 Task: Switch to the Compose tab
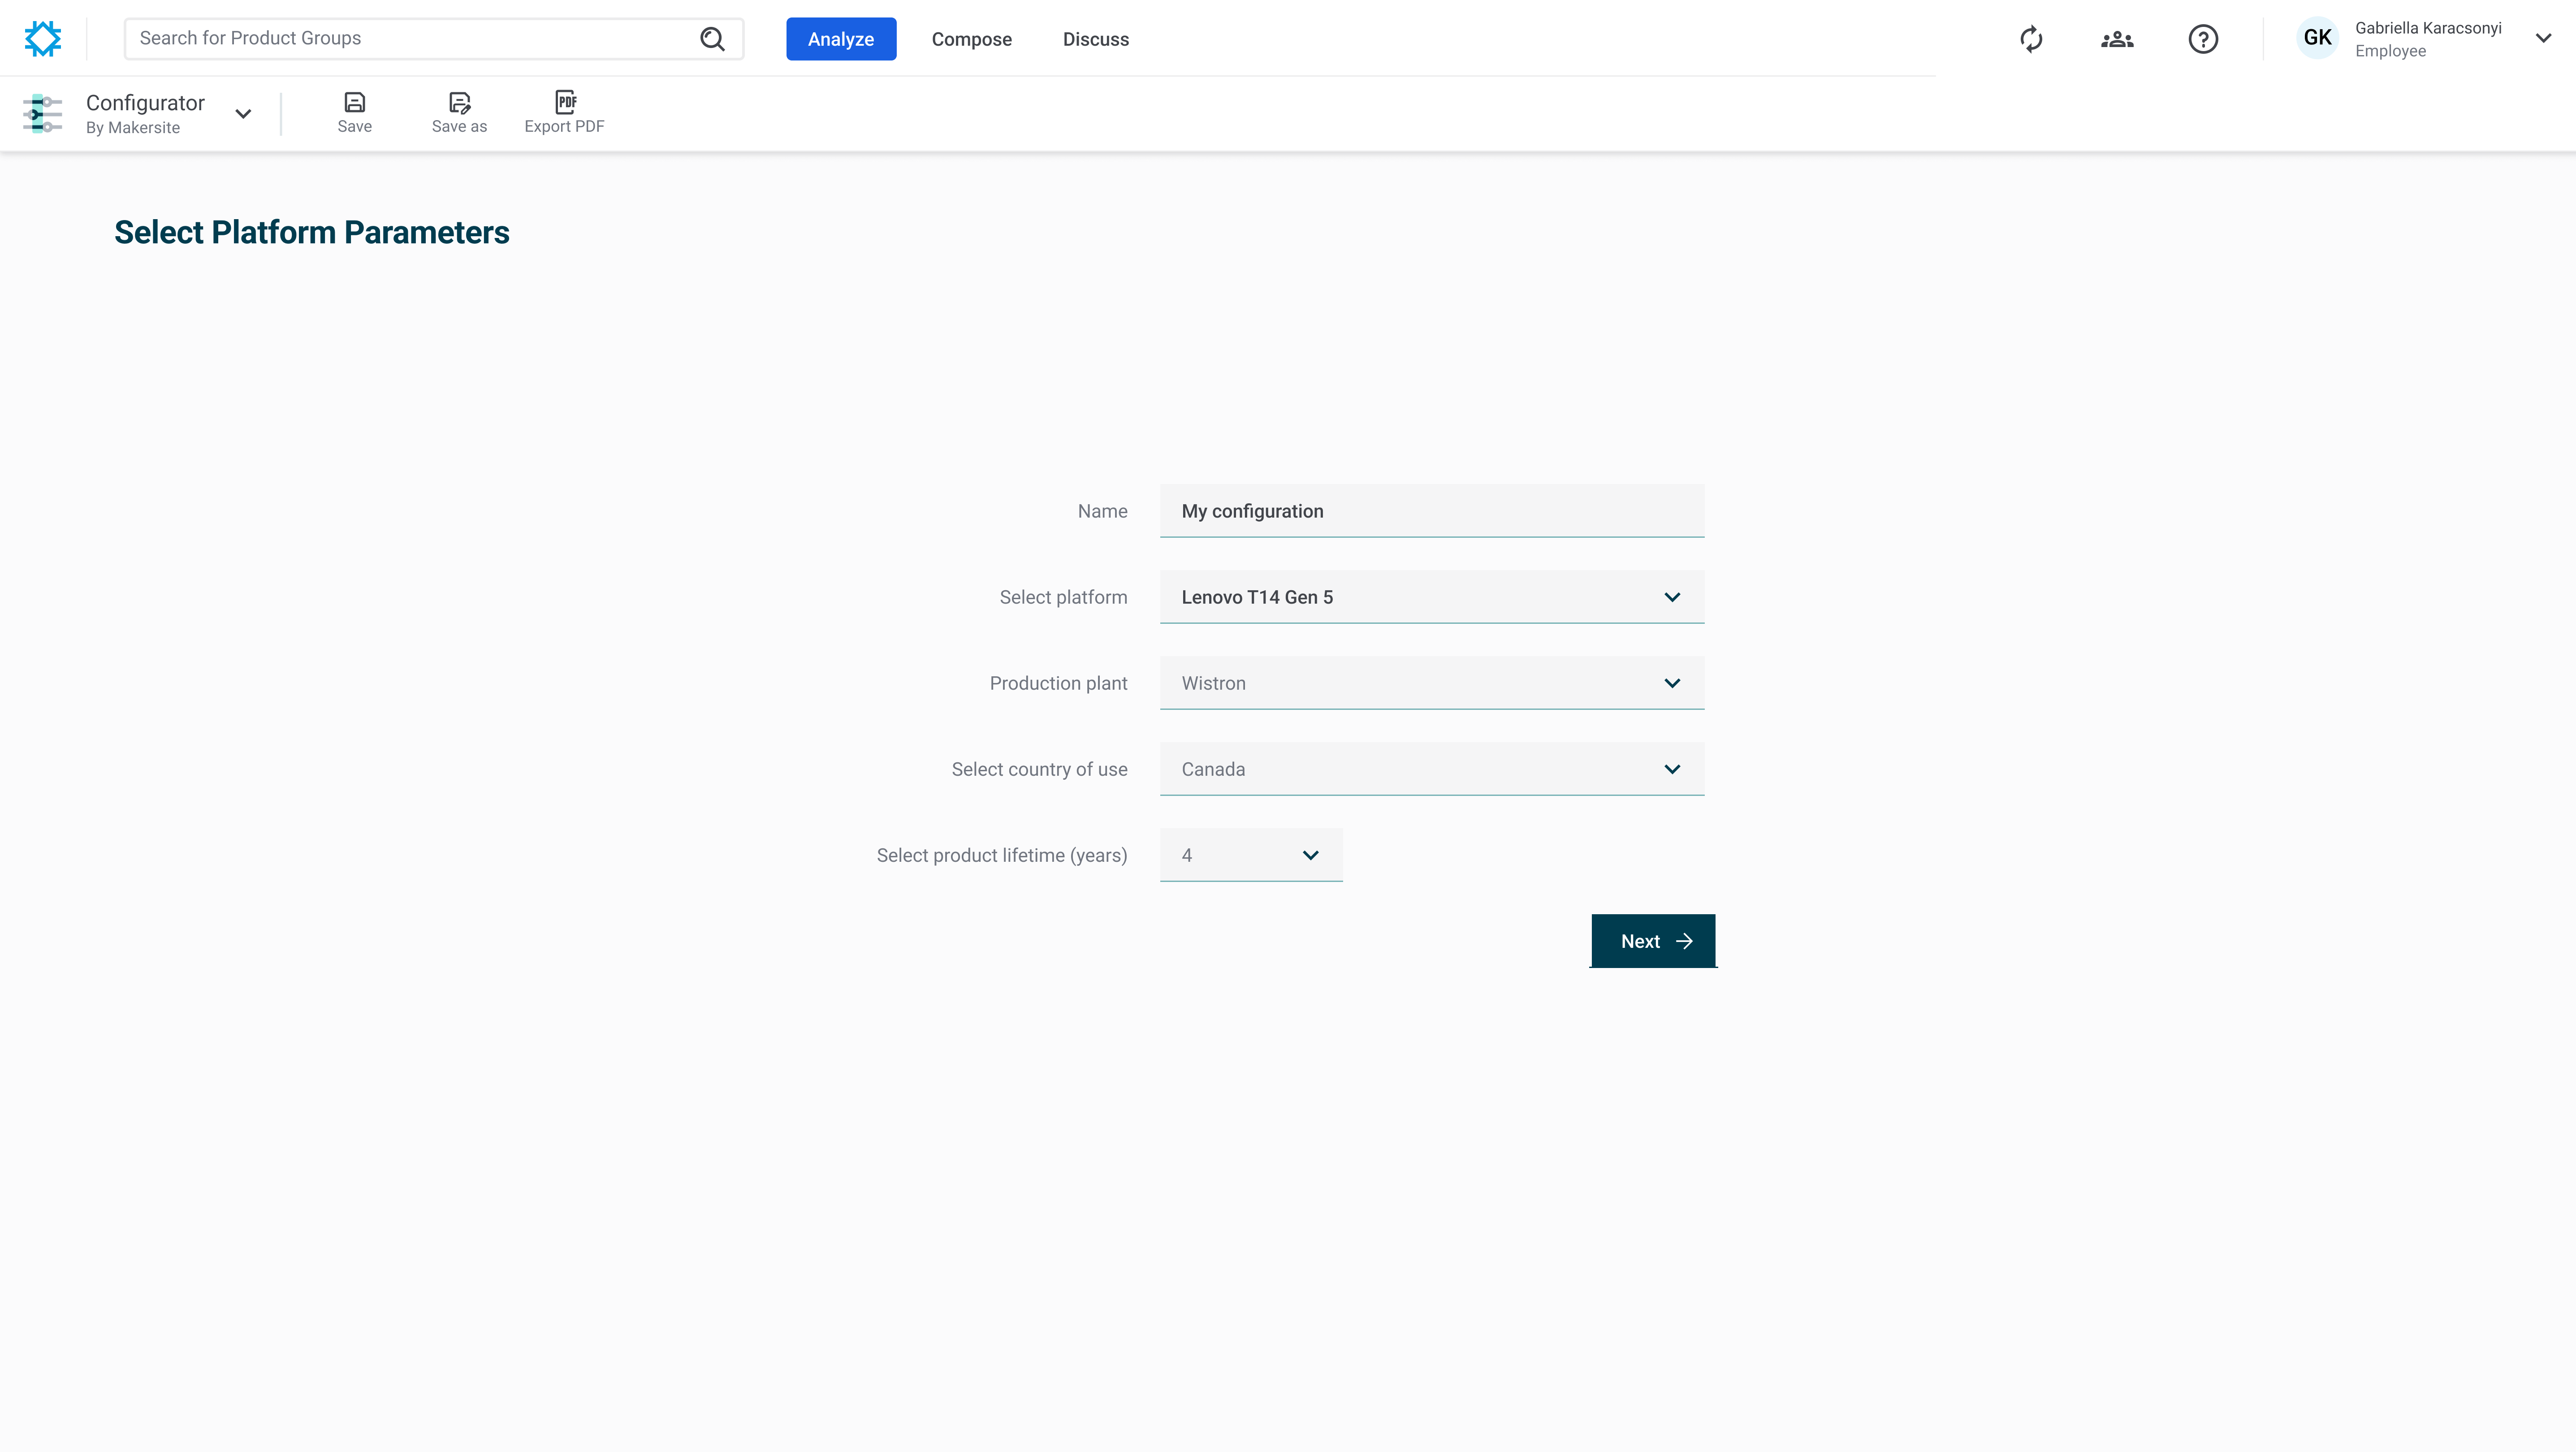pyautogui.click(x=971, y=39)
